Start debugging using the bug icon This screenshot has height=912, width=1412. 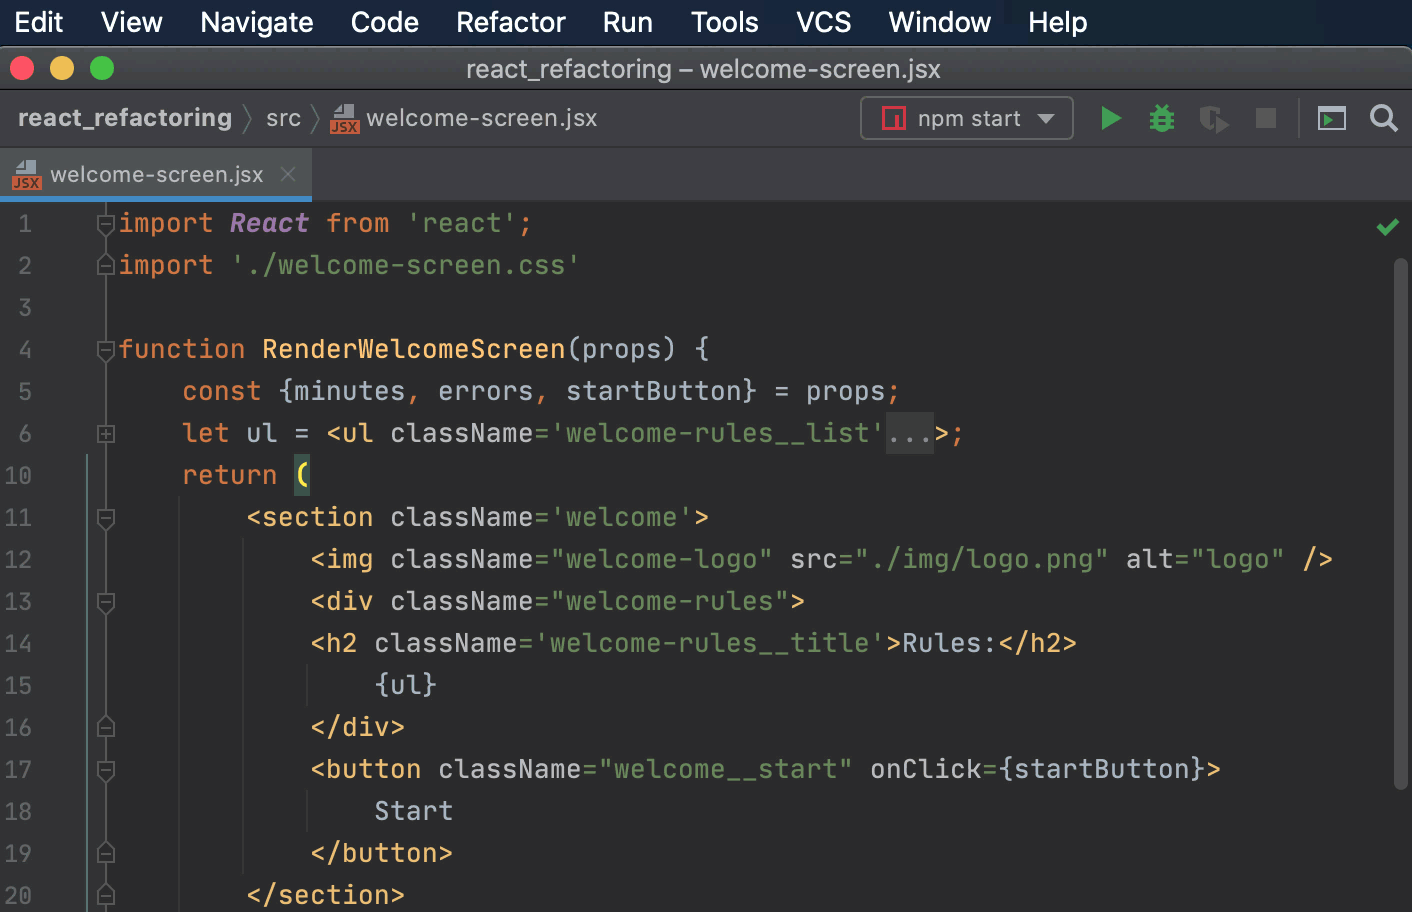[x=1161, y=118]
